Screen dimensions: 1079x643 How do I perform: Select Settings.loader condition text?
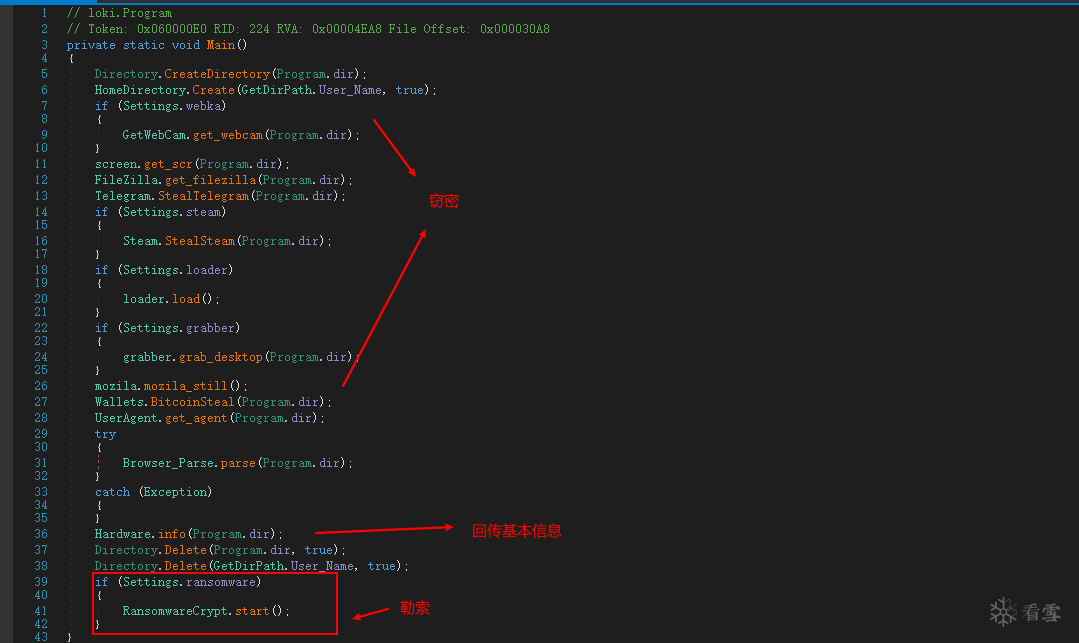[x=175, y=269]
